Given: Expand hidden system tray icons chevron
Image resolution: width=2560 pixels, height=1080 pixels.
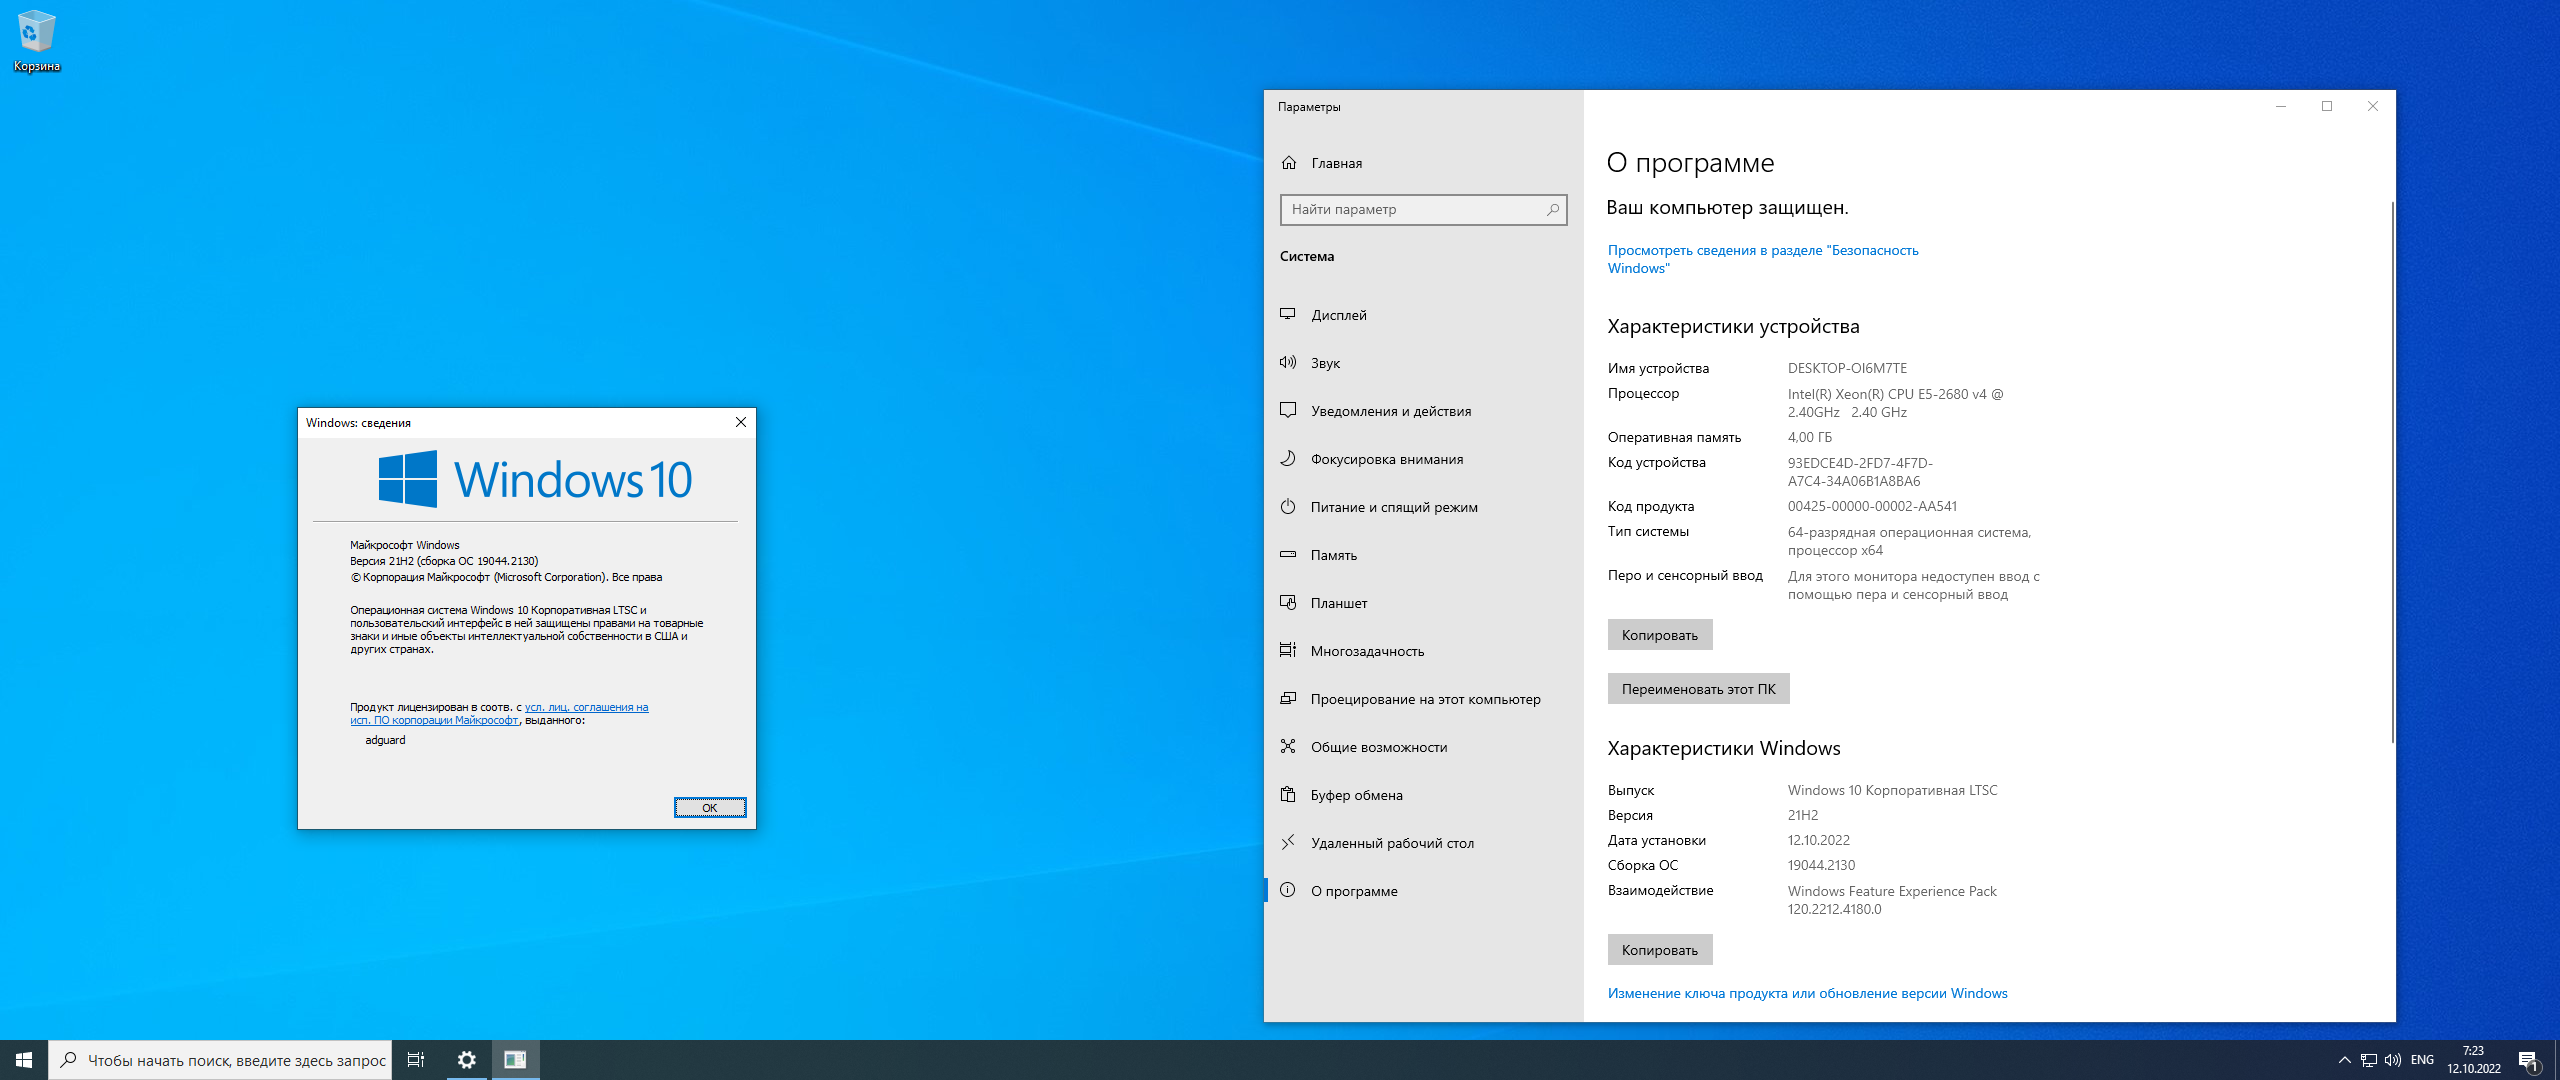Looking at the screenshot, I should point(2344,1060).
